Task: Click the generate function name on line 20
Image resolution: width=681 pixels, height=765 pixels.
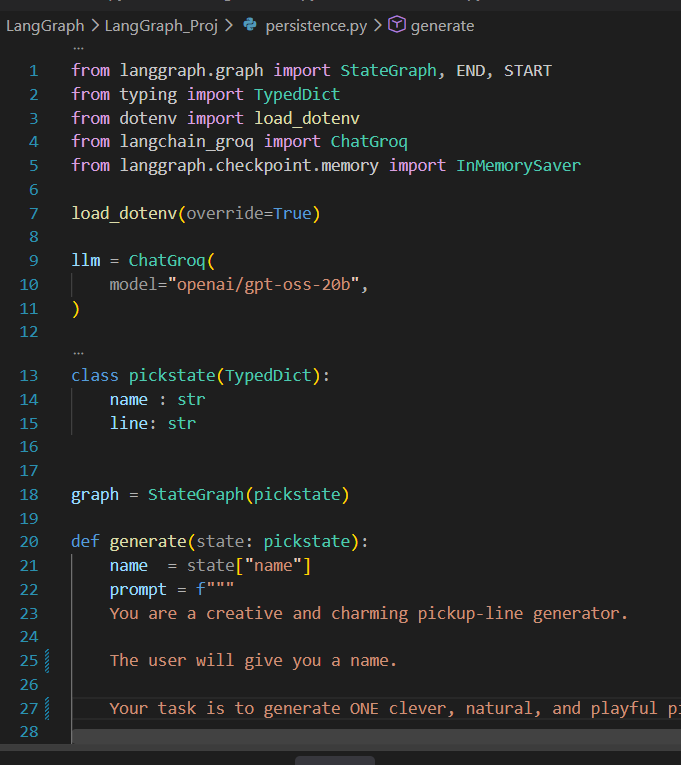Action: [148, 542]
